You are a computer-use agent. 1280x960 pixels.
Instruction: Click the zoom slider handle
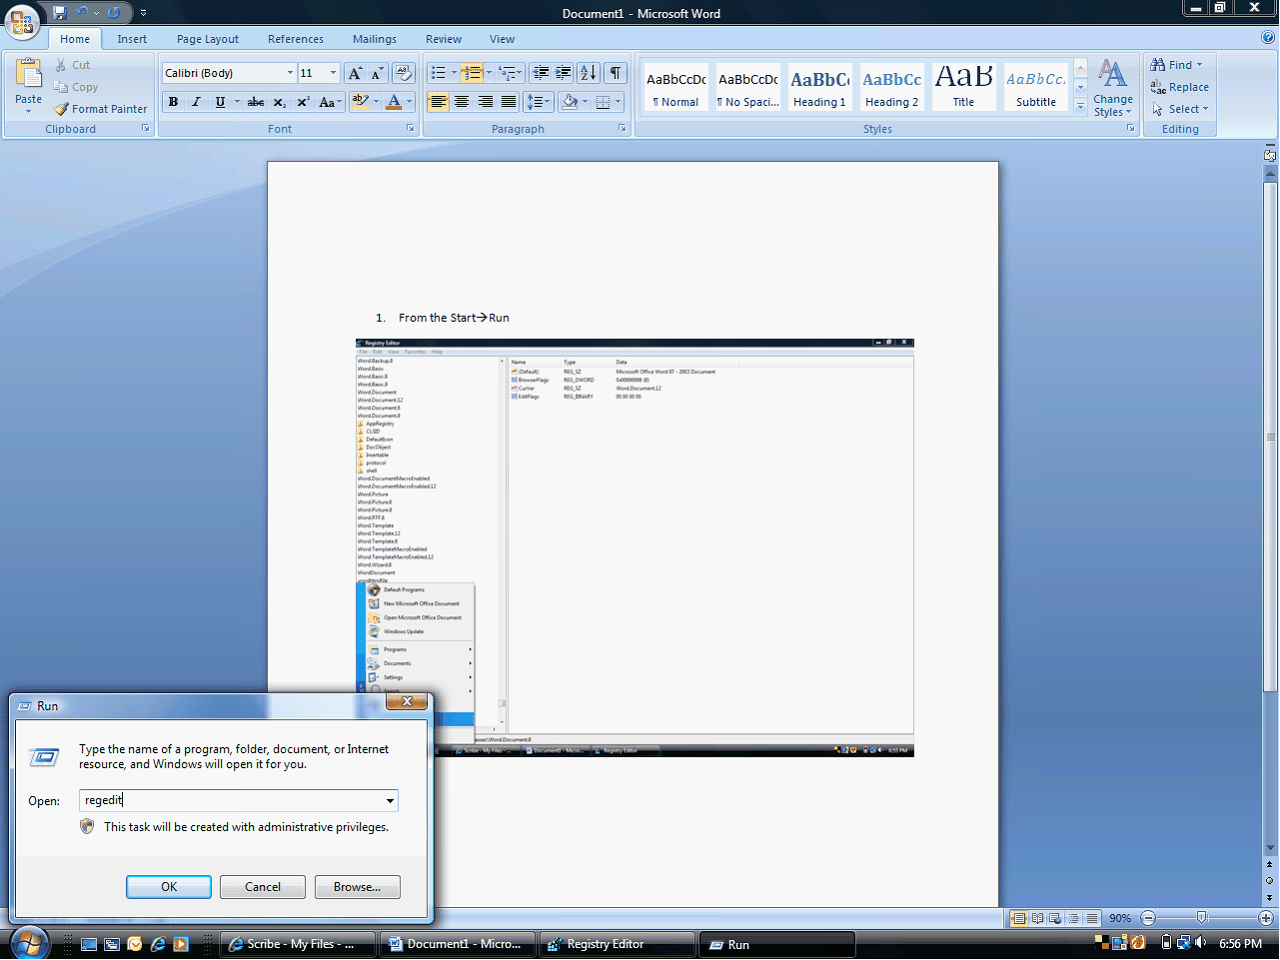1202,918
